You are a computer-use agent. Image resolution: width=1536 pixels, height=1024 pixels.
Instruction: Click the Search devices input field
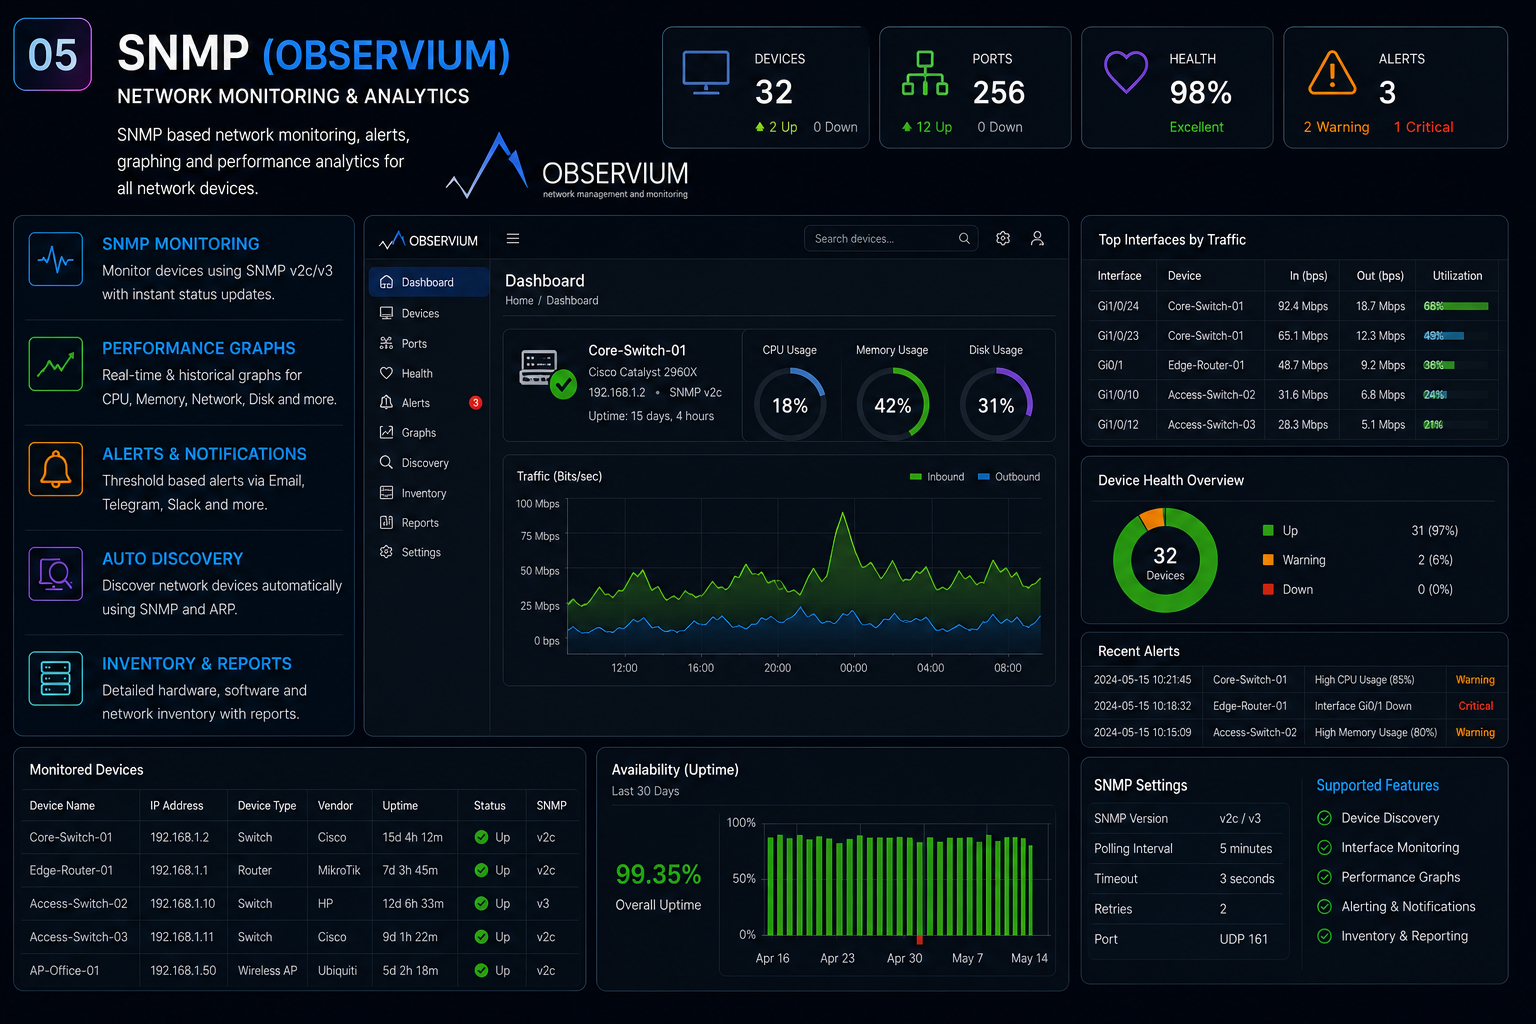point(891,239)
